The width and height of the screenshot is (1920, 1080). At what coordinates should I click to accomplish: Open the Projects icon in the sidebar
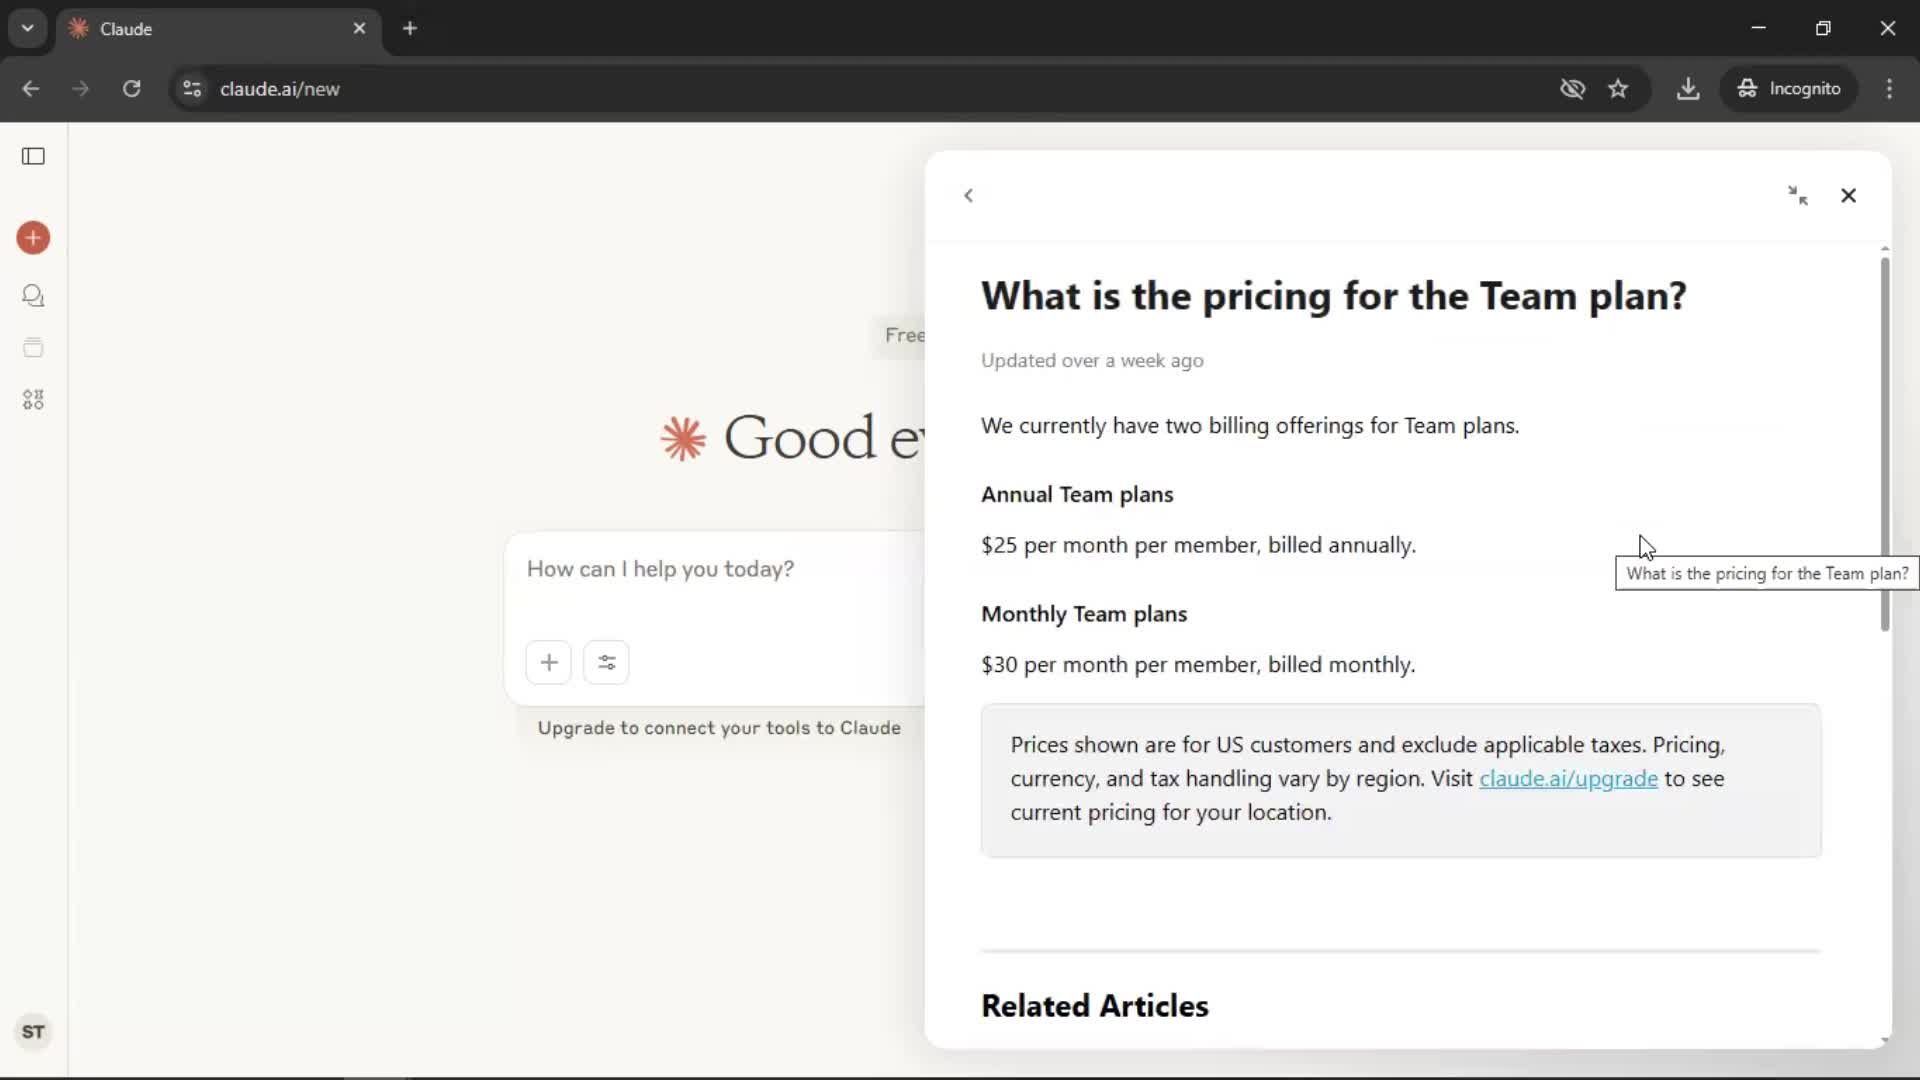[x=33, y=348]
